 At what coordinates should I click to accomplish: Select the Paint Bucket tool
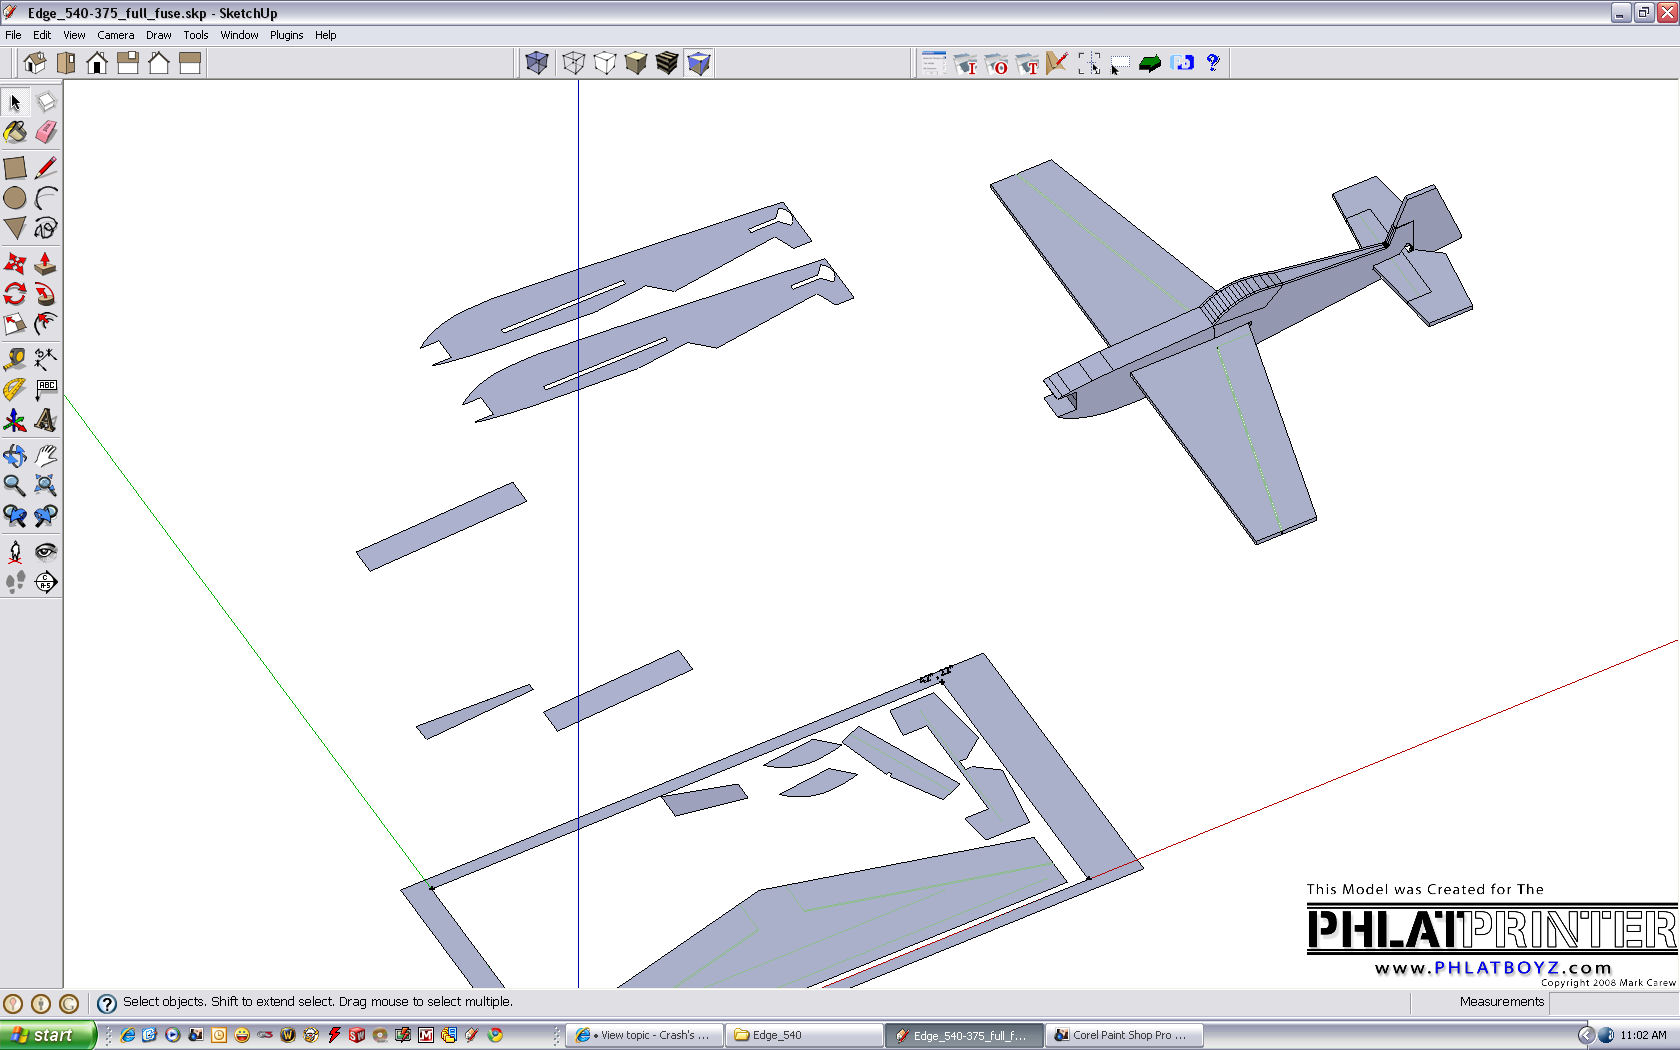click(15, 132)
